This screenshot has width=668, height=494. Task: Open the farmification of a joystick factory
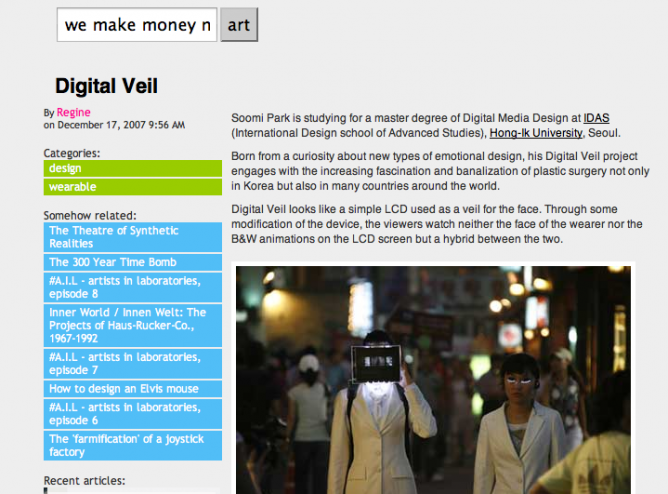(x=132, y=445)
